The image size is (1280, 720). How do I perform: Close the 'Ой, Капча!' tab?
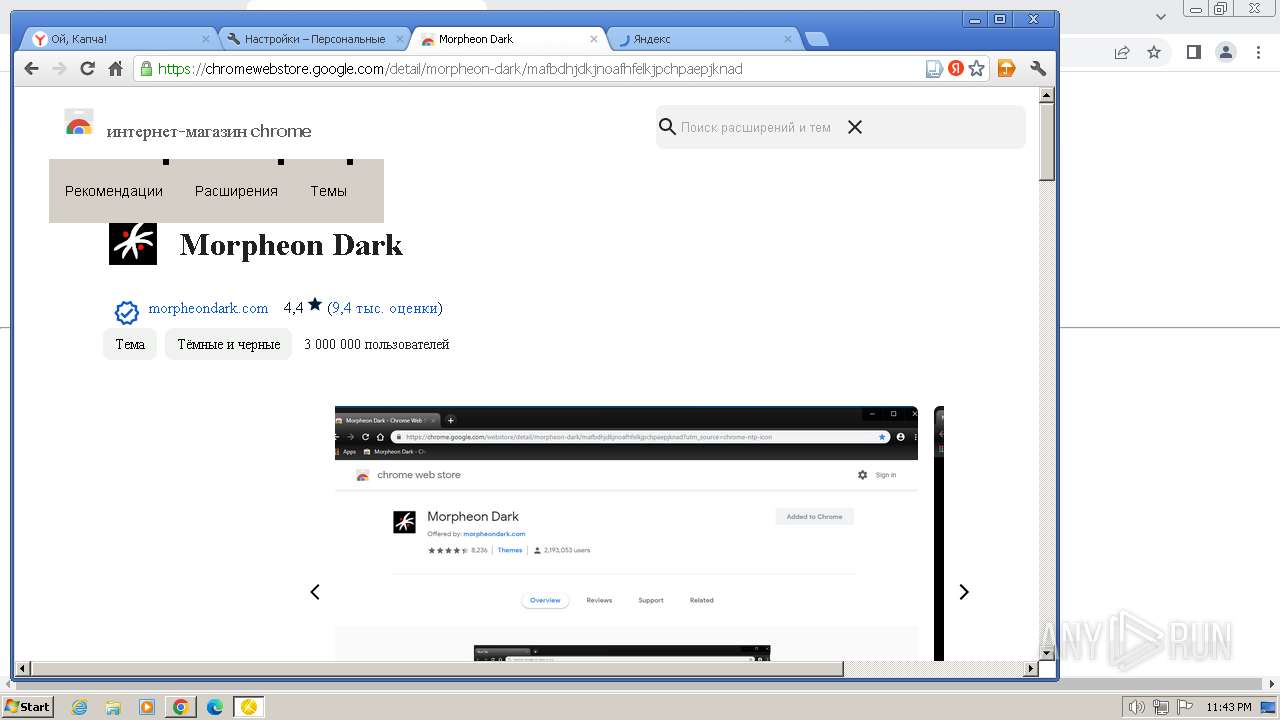pos(206,39)
